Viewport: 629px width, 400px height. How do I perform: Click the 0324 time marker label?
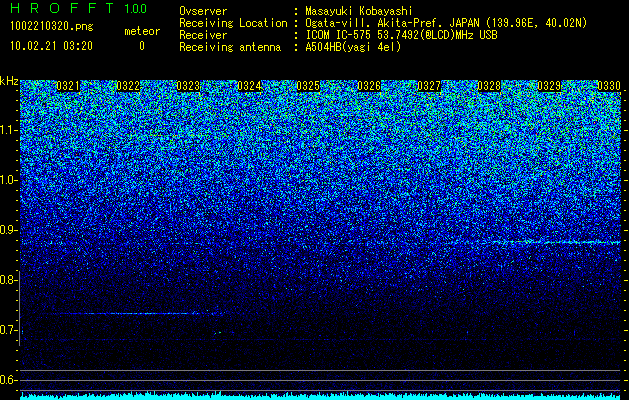tap(249, 86)
